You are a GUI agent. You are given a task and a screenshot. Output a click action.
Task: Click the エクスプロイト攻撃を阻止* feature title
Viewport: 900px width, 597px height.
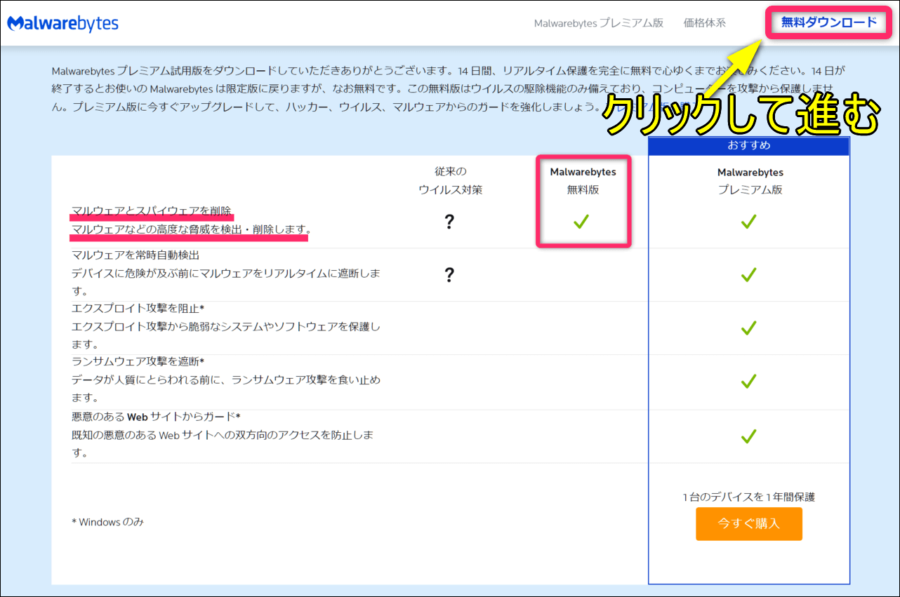138,308
